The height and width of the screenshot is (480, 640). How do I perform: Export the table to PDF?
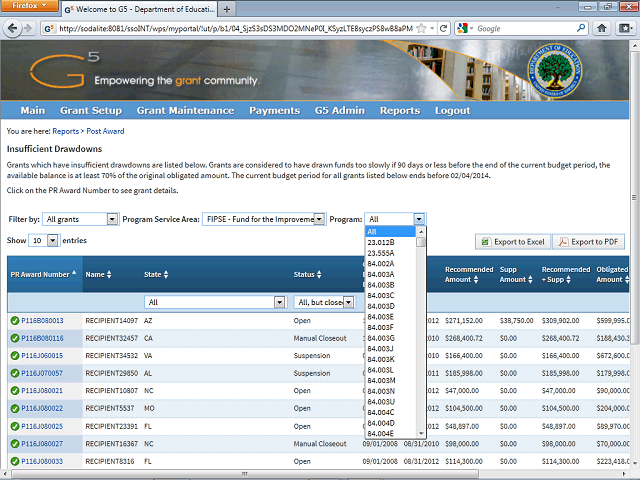coord(587,242)
